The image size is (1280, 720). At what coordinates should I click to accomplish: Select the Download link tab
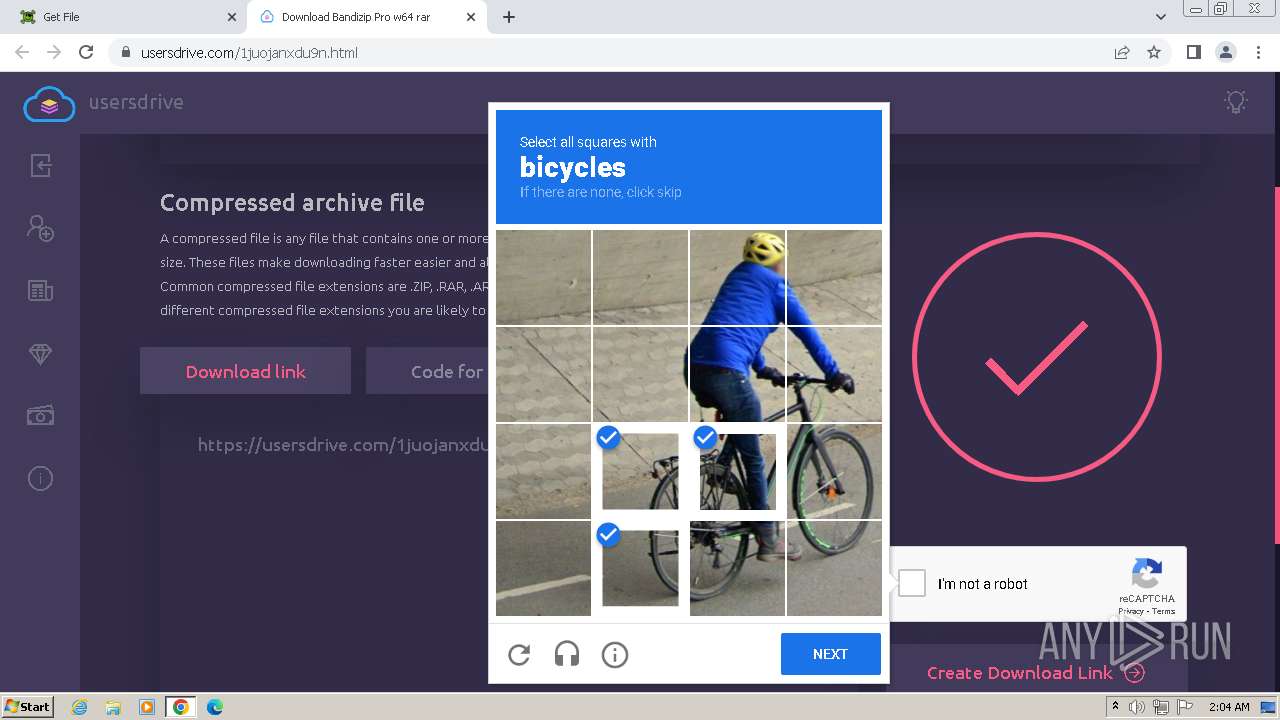245,371
